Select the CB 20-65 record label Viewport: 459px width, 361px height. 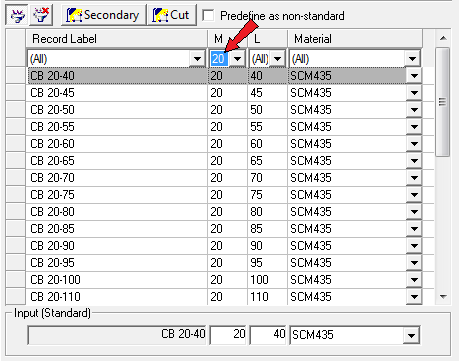coord(52,161)
